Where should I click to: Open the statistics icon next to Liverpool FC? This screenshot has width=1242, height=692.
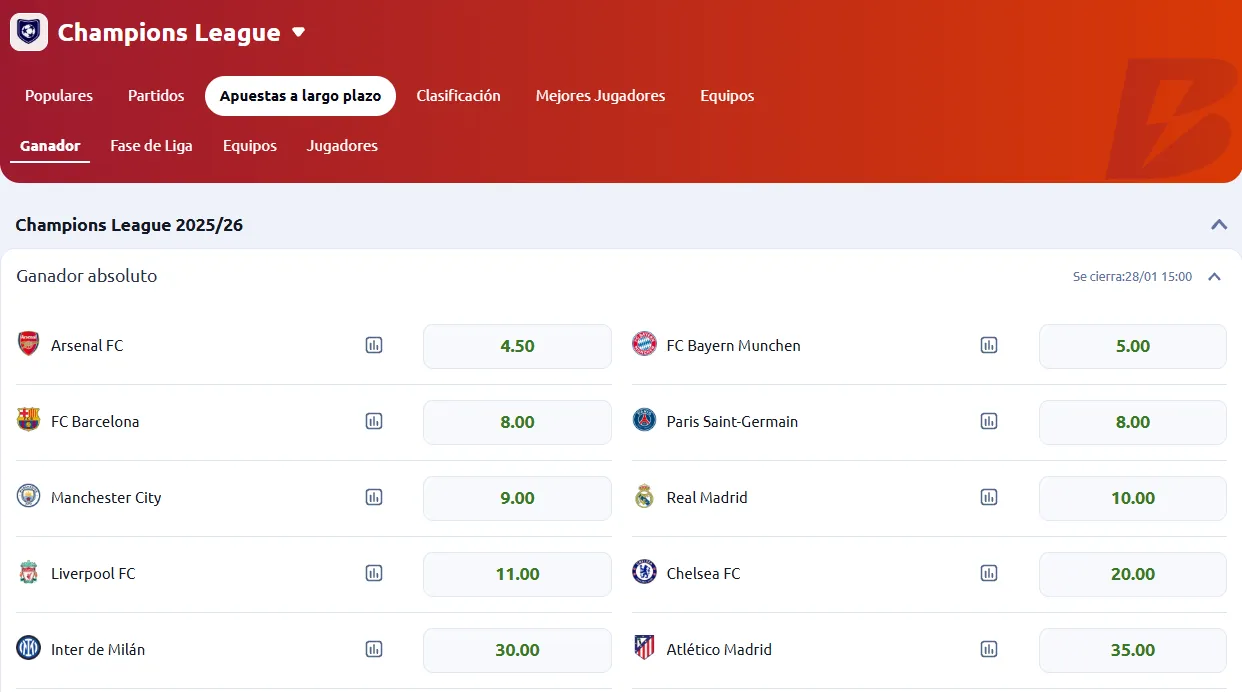(x=374, y=573)
